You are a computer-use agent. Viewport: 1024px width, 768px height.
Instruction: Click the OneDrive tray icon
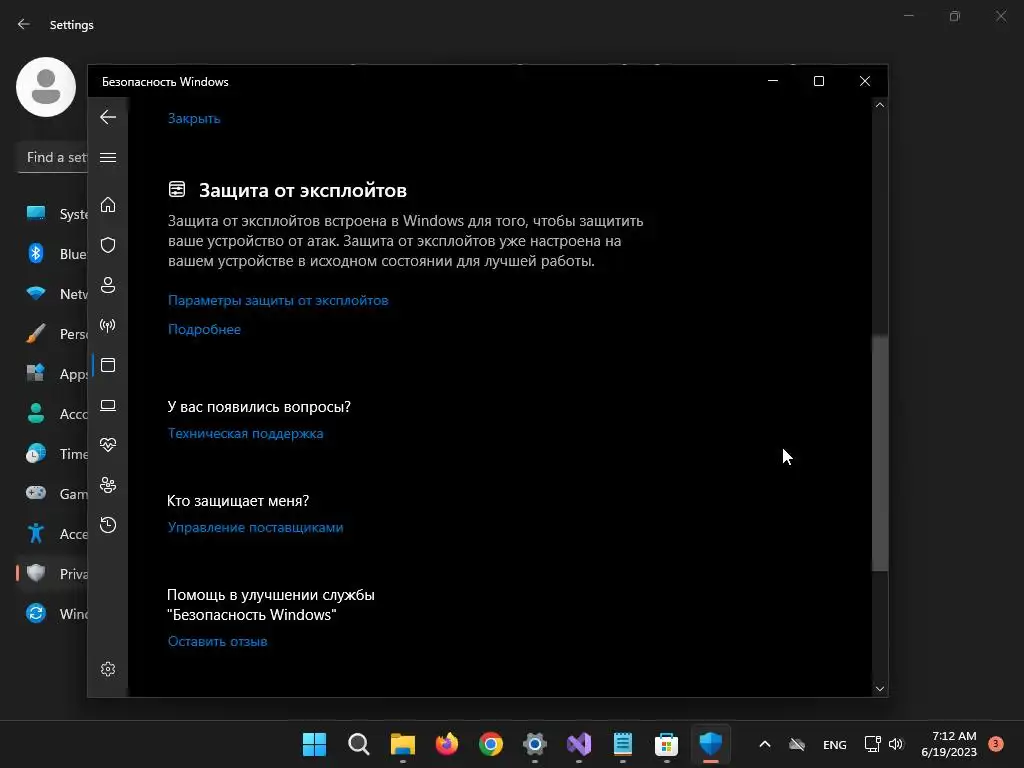pyautogui.click(x=797, y=744)
